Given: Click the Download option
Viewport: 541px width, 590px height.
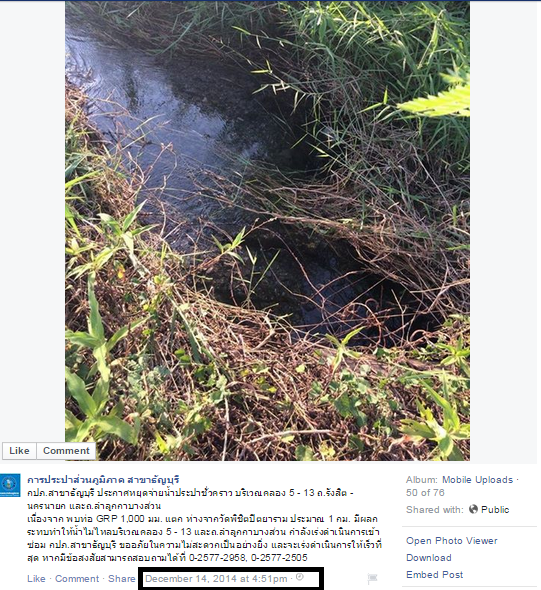Looking at the screenshot, I should pyautogui.click(x=429, y=558).
